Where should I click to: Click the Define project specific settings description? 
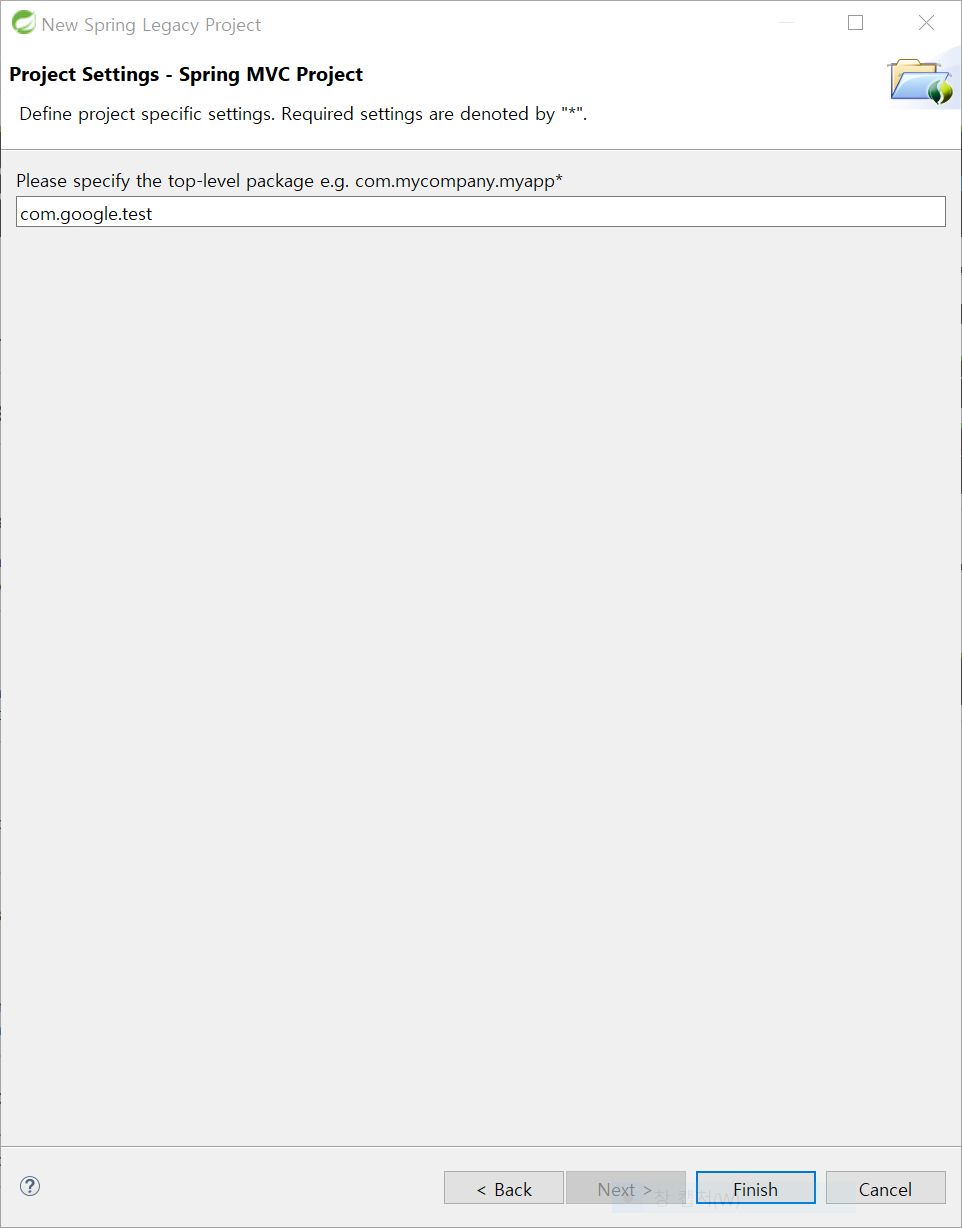pos(303,114)
